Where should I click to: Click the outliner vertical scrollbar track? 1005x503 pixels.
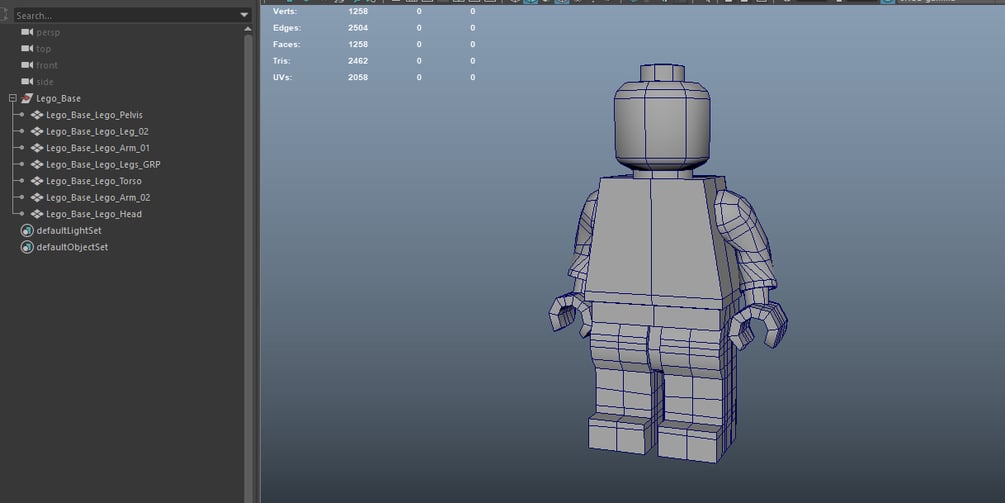click(248, 269)
